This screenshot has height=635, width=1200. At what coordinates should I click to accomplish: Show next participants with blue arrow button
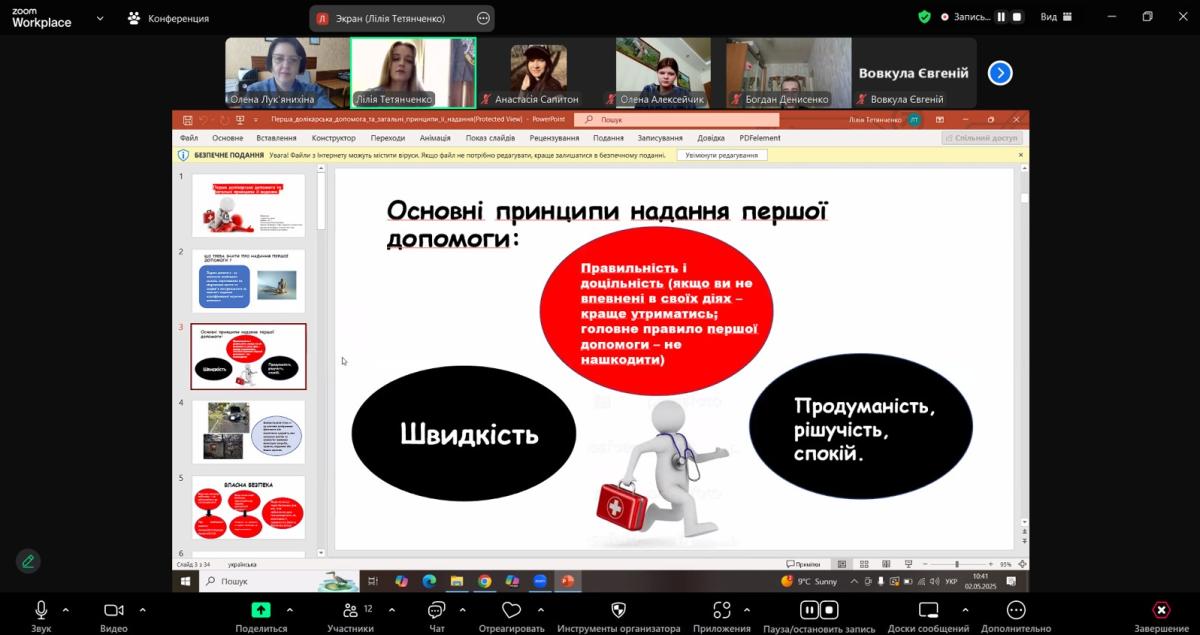point(1000,73)
